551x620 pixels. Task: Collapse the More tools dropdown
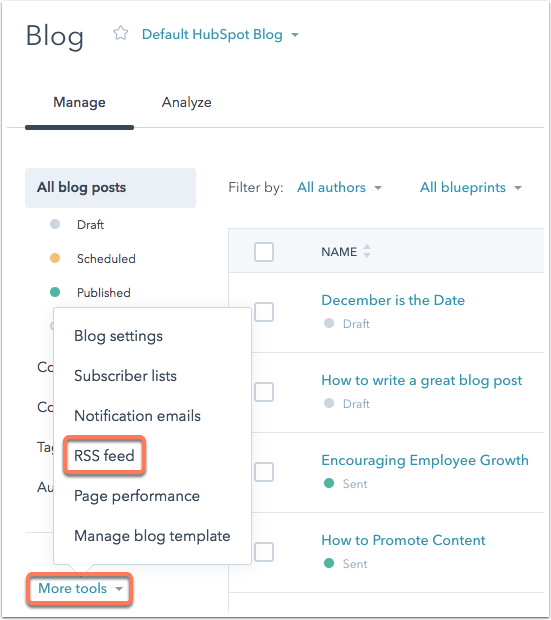[x=80, y=588]
